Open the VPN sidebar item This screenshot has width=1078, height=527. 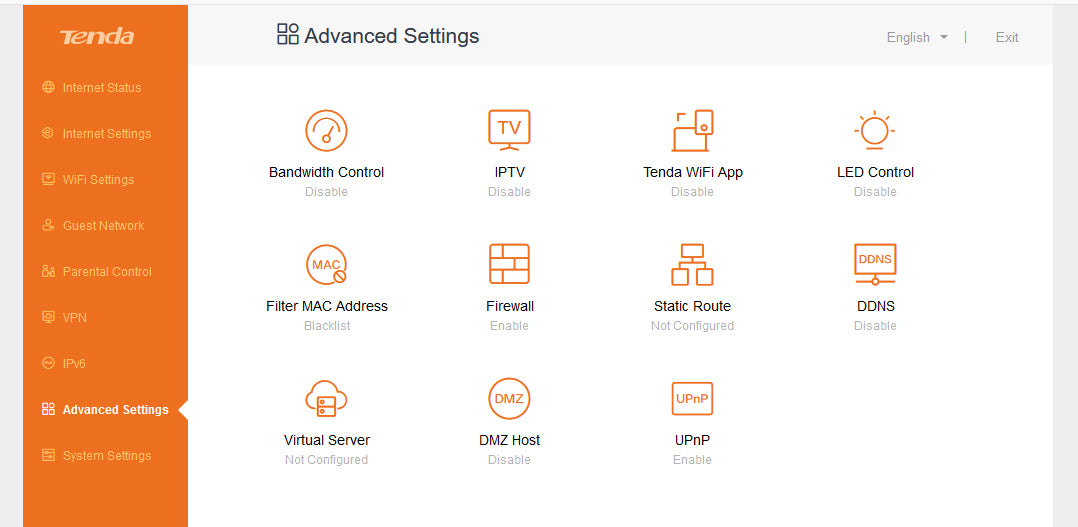[x=75, y=318]
